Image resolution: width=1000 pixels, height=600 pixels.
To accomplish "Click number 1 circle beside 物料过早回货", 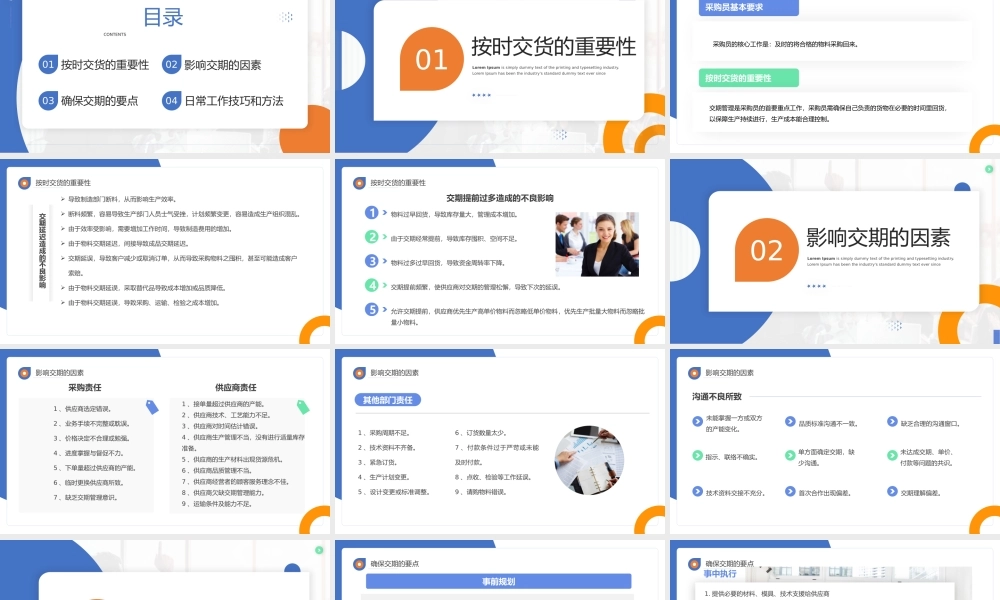I will (371, 212).
